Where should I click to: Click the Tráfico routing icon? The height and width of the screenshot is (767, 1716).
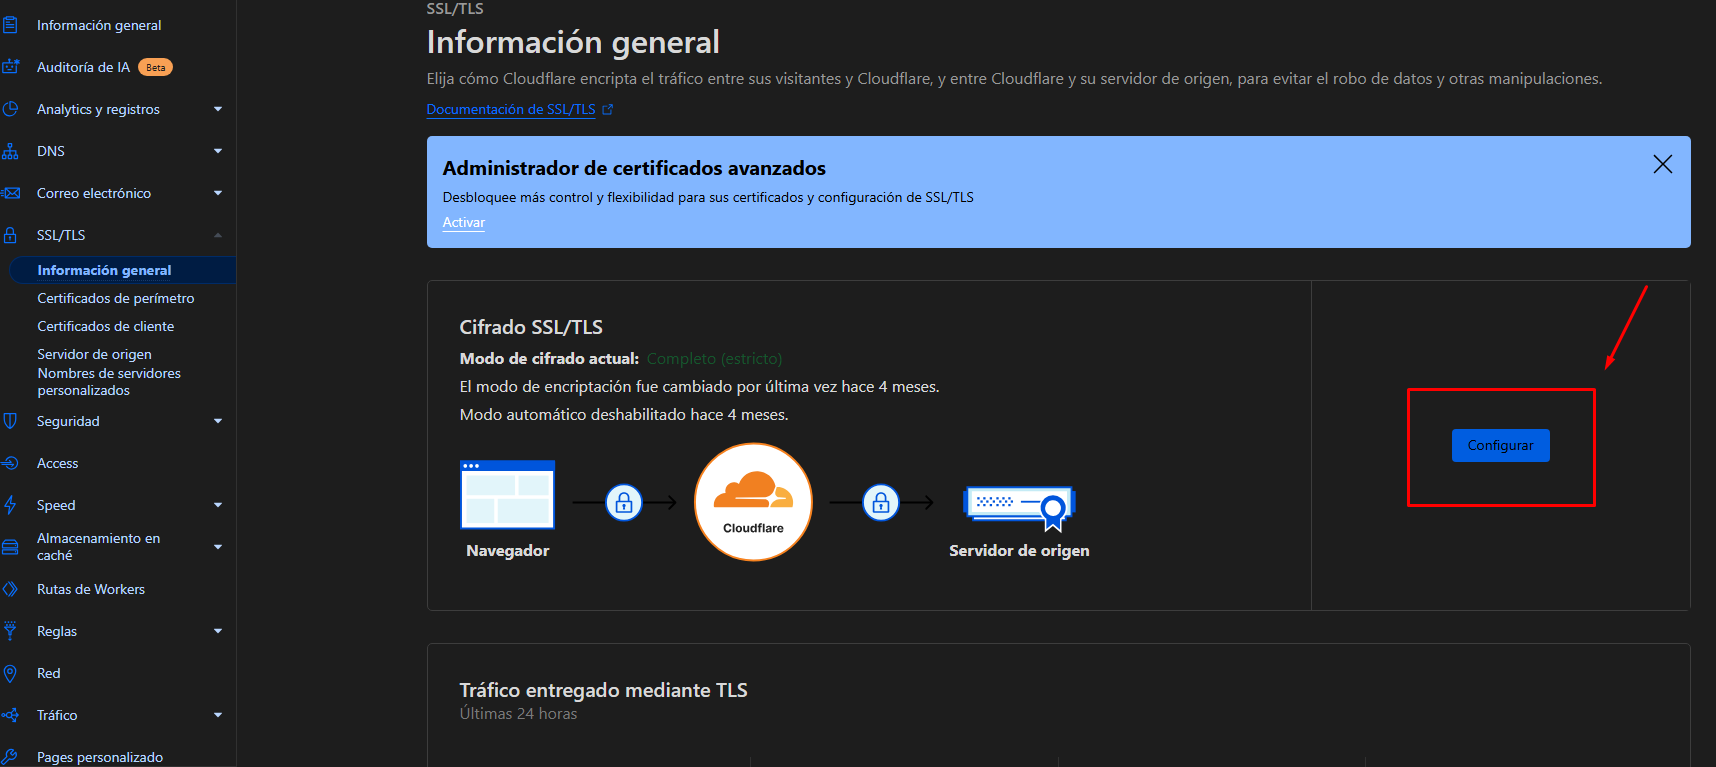(x=10, y=715)
